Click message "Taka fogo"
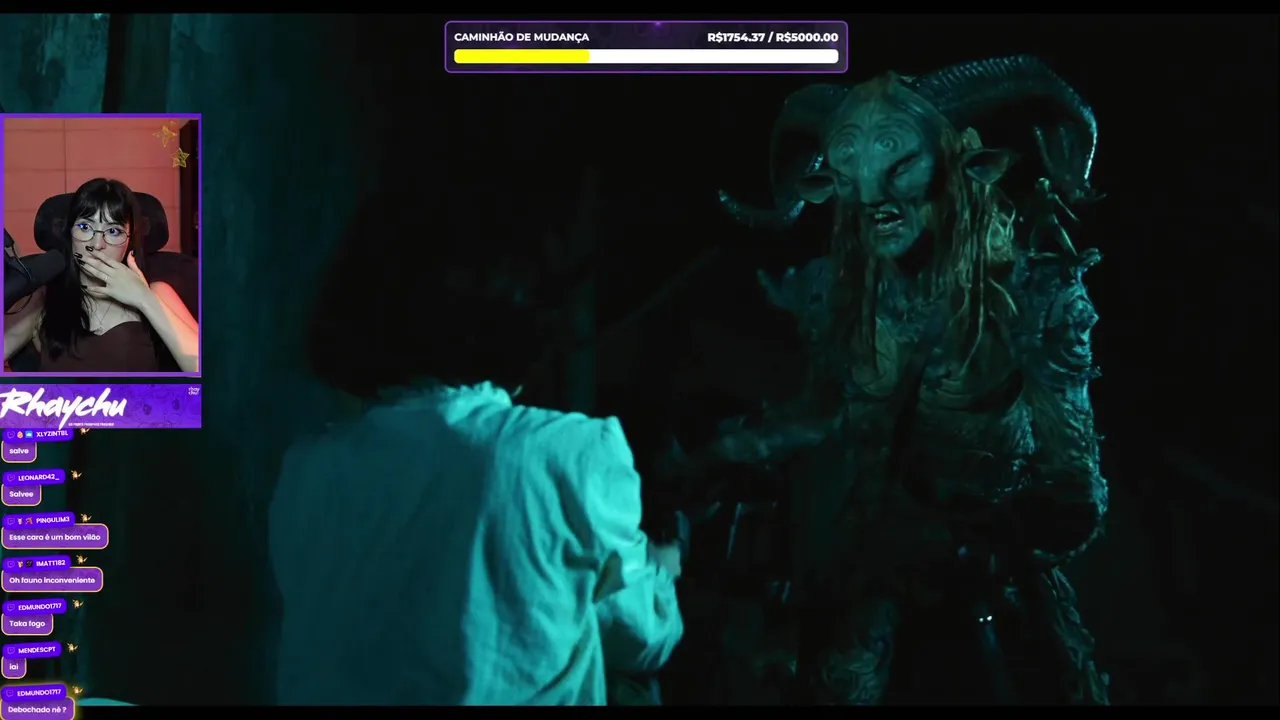The width and height of the screenshot is (1280, 720). pyautogui.click(x=27, y=623)
